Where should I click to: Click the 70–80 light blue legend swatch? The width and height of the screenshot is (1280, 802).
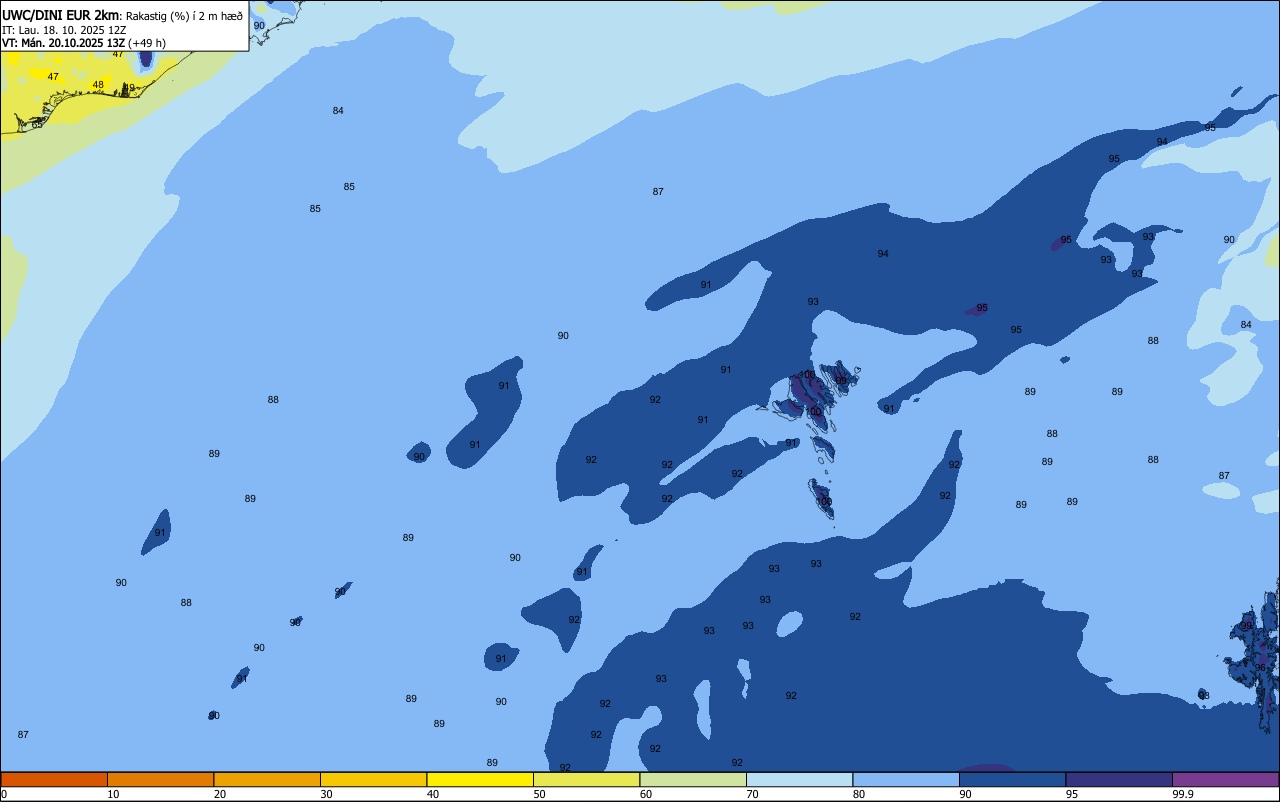point(799,779)
